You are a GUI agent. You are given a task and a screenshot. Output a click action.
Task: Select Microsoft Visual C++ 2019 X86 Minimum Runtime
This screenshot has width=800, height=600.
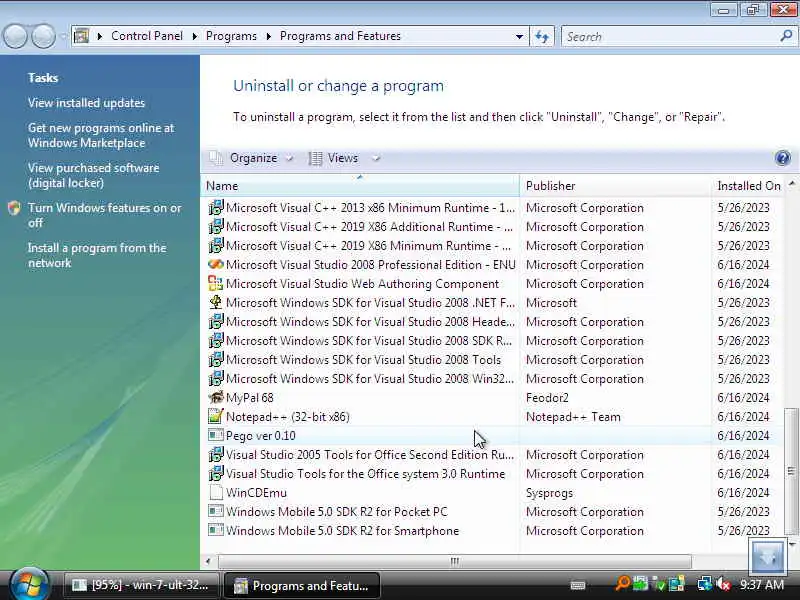click(x=492, y=245)
